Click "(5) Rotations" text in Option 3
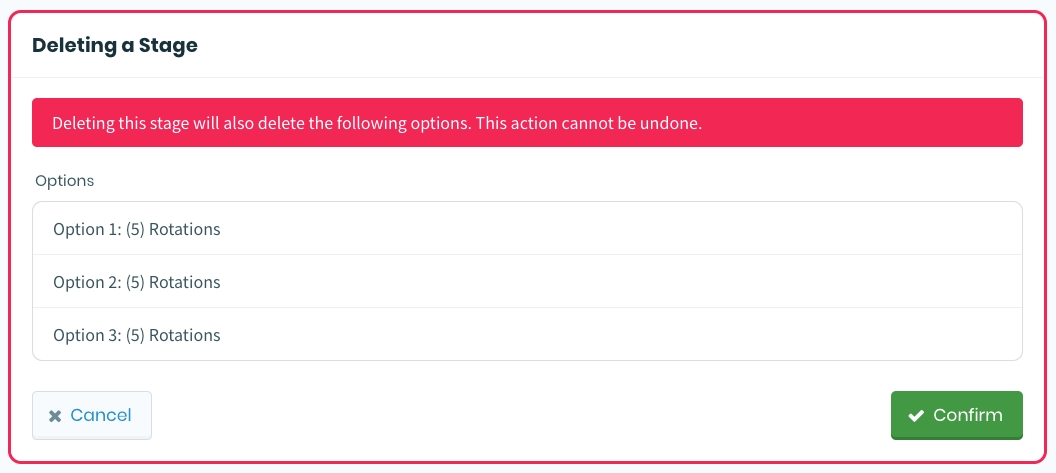The width and height of the screenshot is (1056, 473). coord(173,335)
